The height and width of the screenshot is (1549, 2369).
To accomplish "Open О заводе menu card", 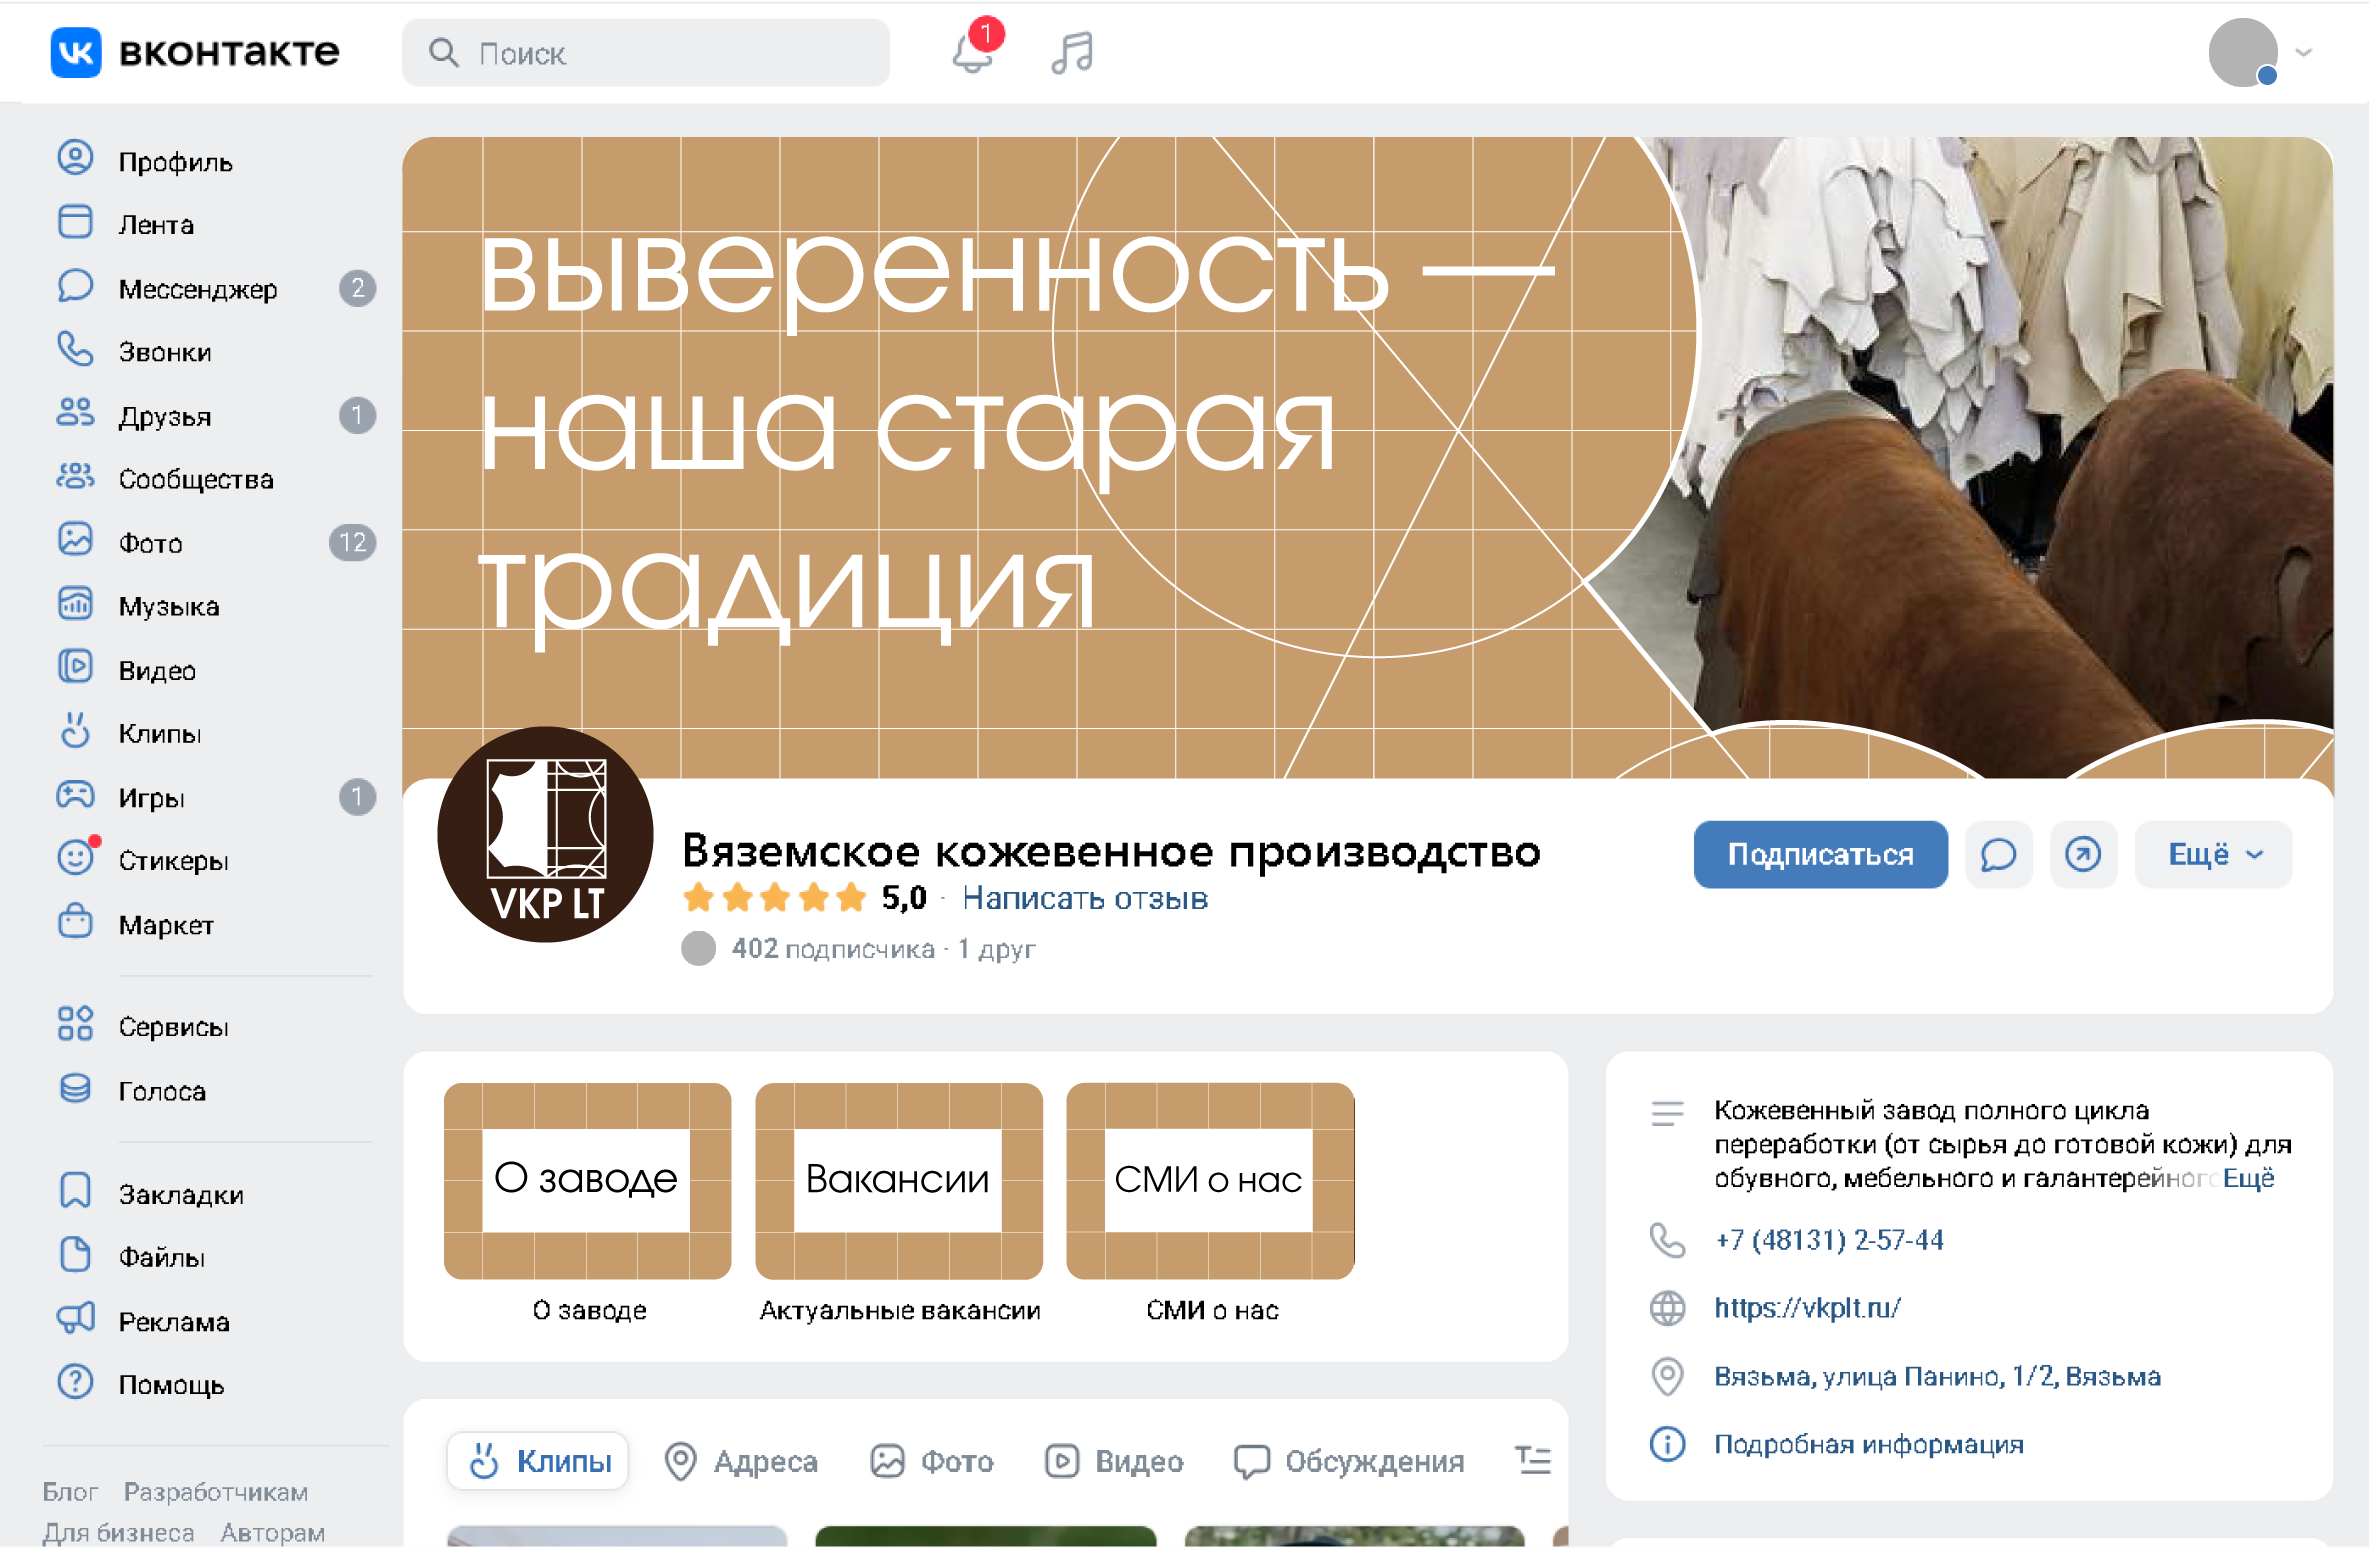I will click(x=588, y=1180).
